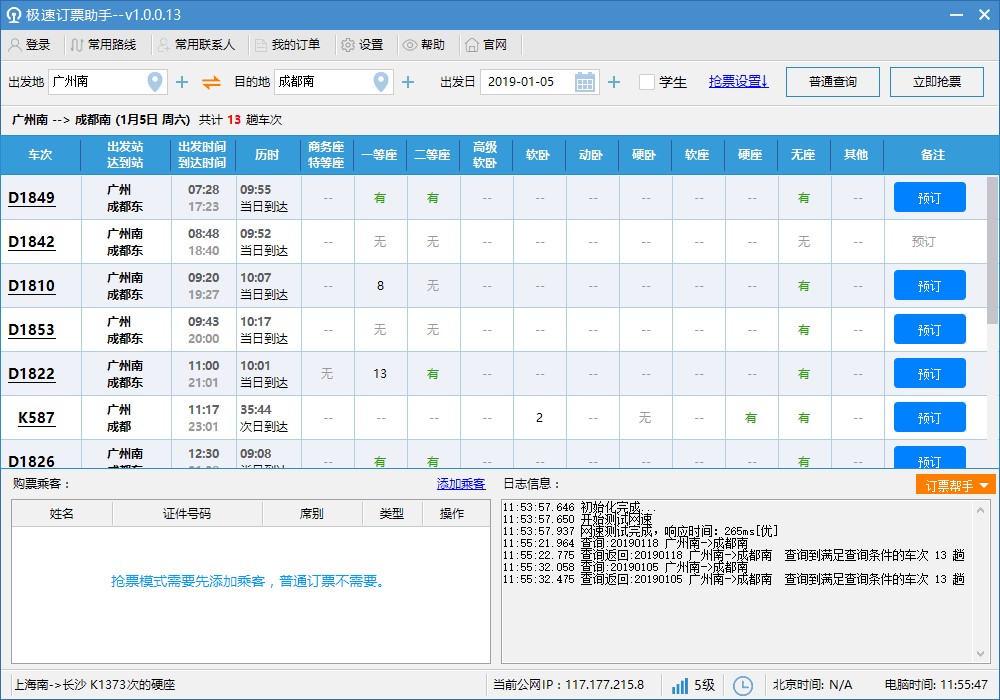The height and width of the screenshot is (700, 1000).
Task: Open the 登录 login menu item
Action: 30,45
